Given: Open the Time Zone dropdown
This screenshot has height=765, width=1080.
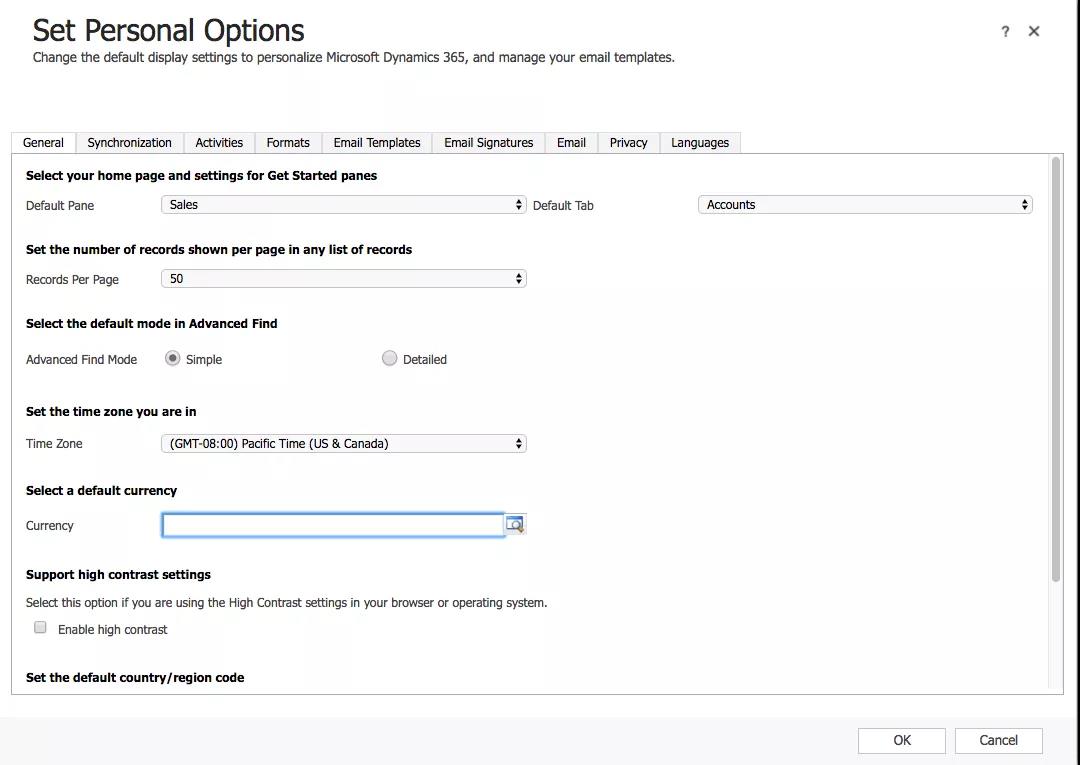Looking at the screenshot, I should click(343, 443).
